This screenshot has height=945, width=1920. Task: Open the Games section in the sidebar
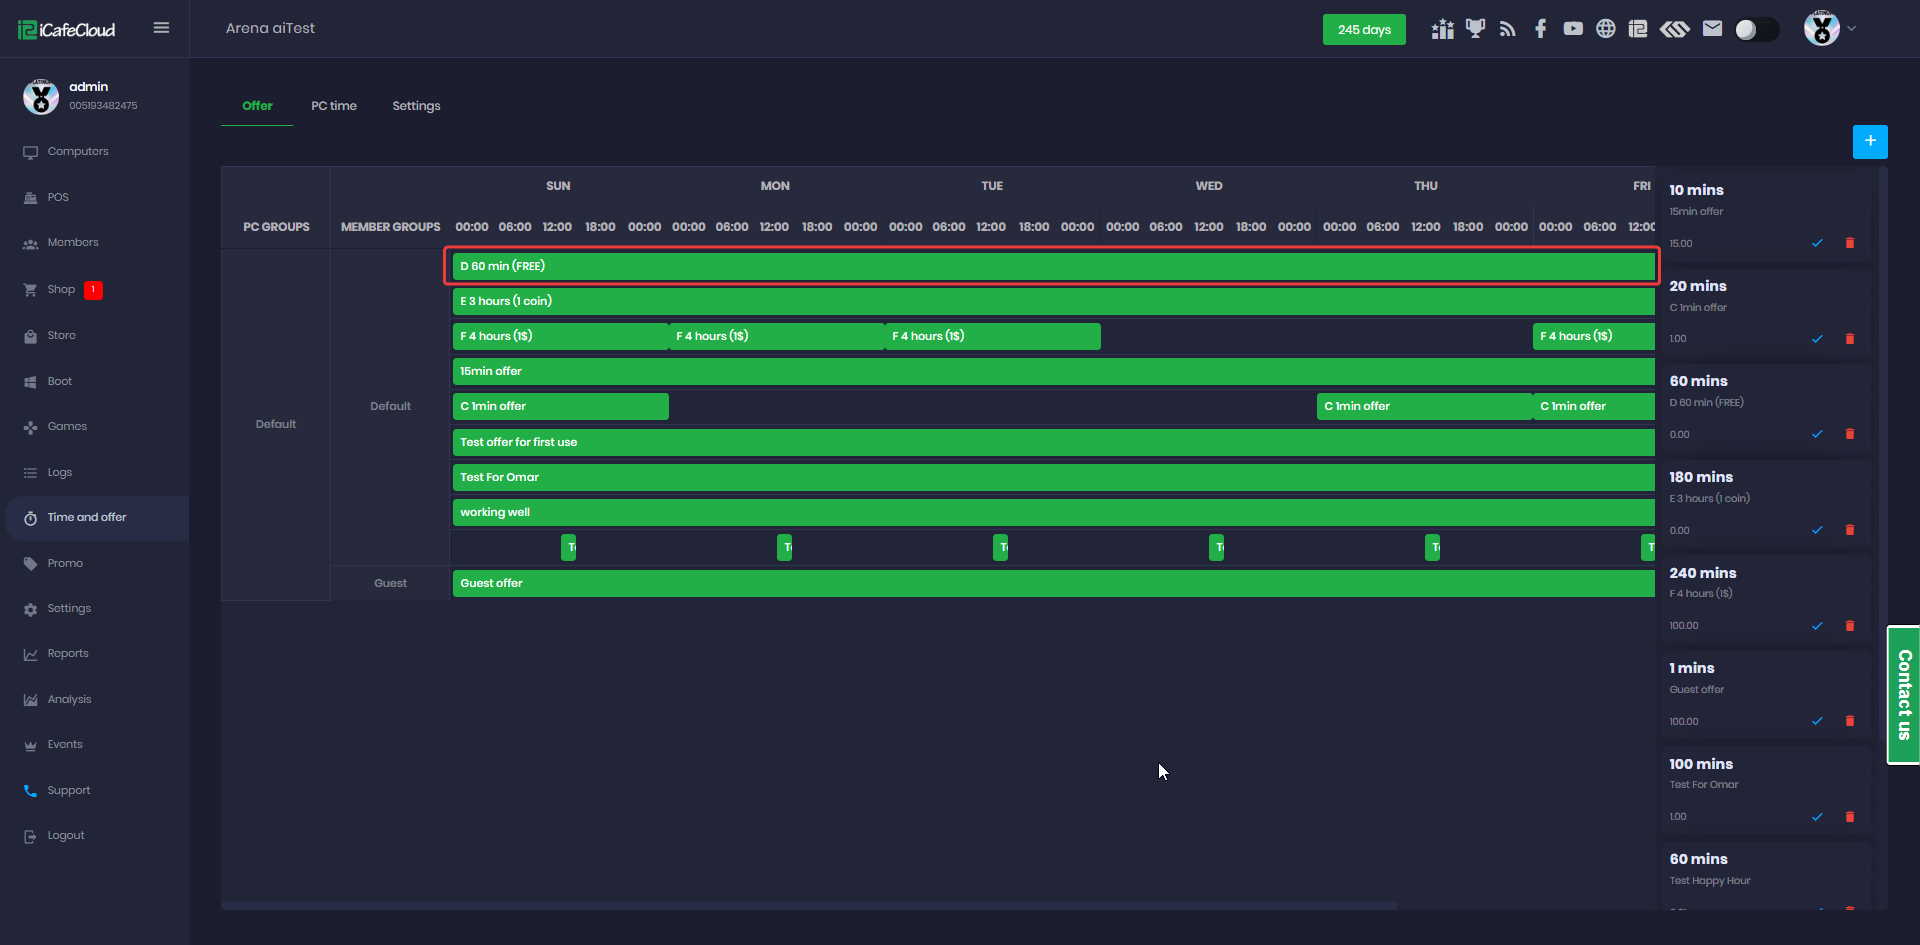66,426
